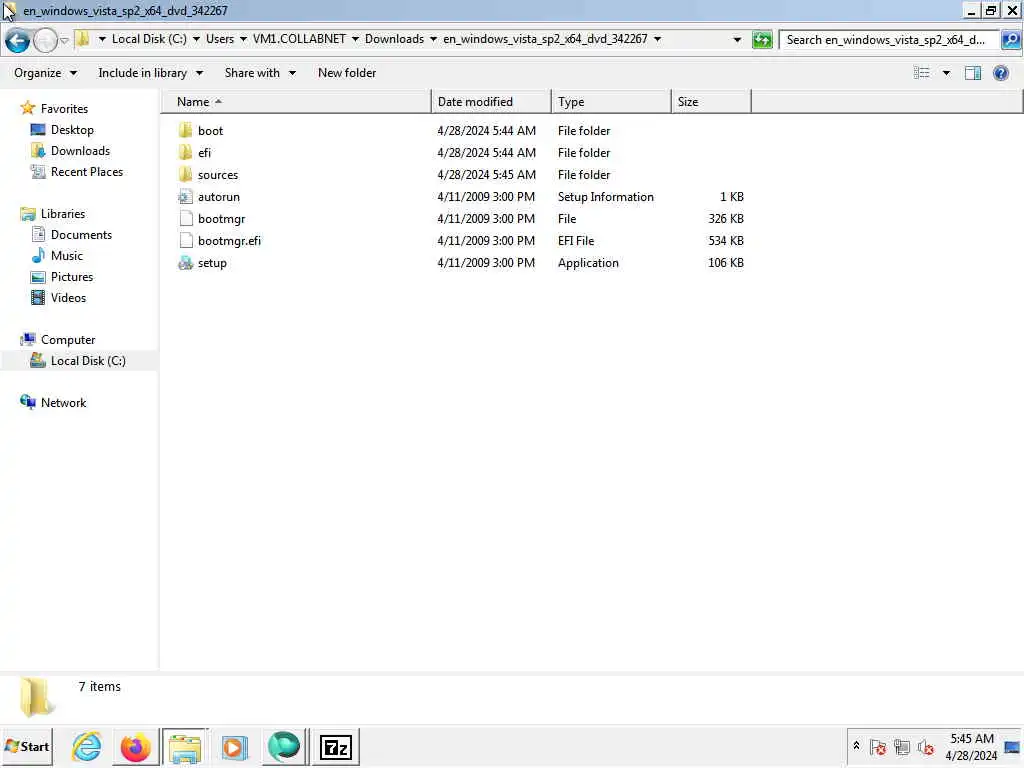Open Windows Media Player from taskbar
Screen dimensions: 1024x768
tap(234, 746)
